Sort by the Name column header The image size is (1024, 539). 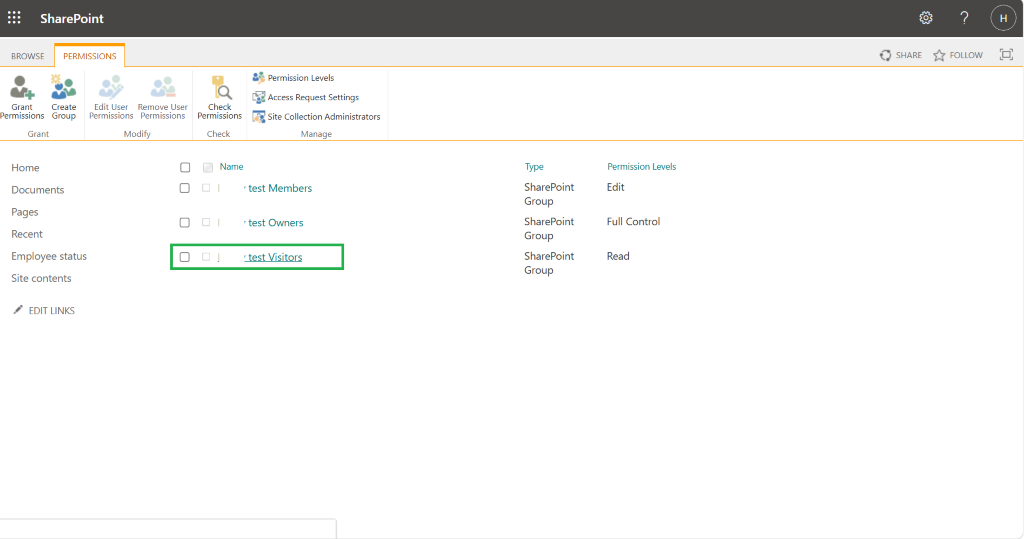click(231, 167)
